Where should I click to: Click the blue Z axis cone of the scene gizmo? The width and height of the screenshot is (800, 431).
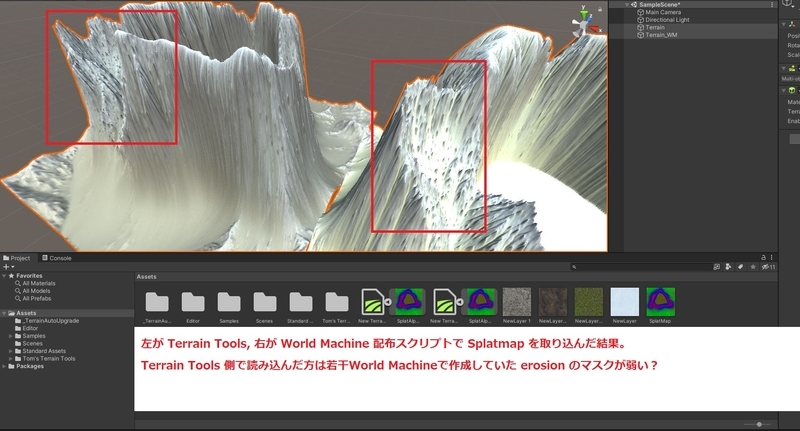click(590, 18)
